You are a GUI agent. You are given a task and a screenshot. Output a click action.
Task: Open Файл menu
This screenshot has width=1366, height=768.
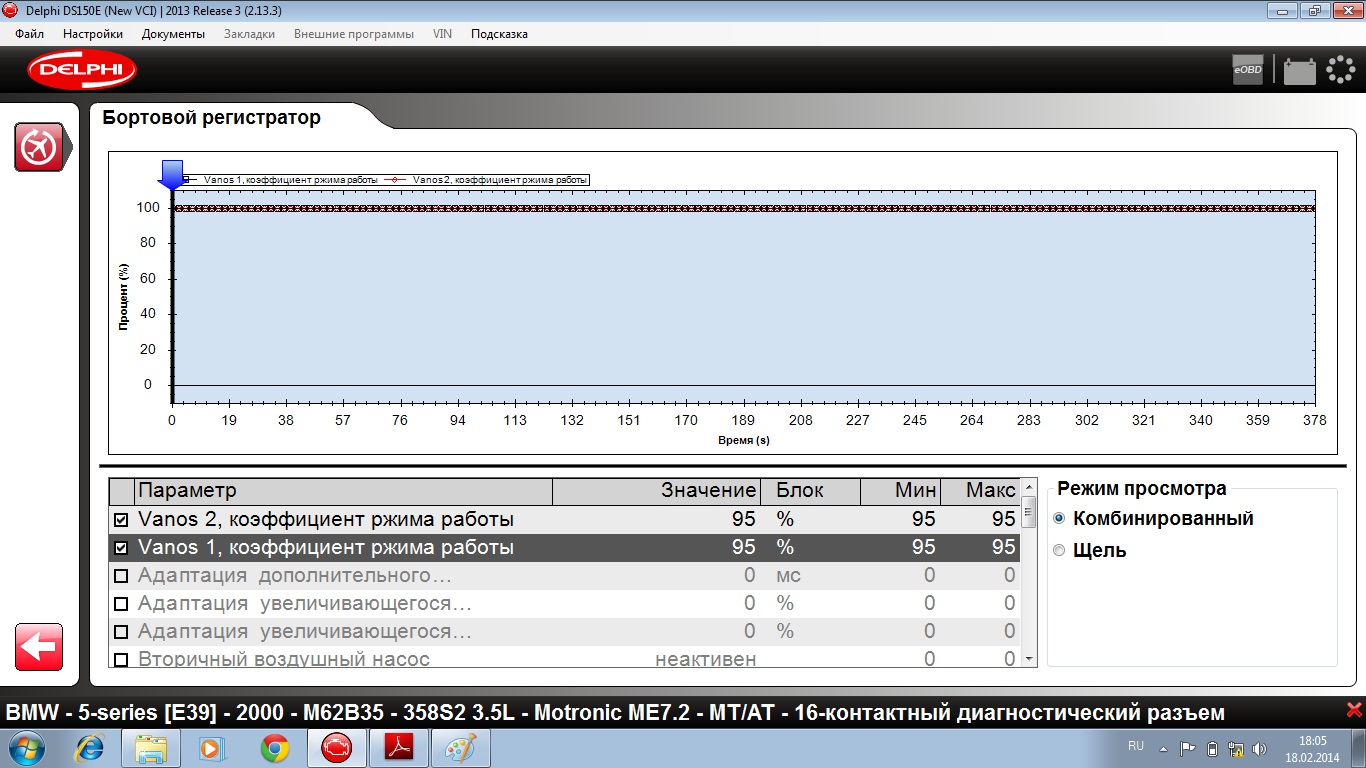[x=30, y=34]
